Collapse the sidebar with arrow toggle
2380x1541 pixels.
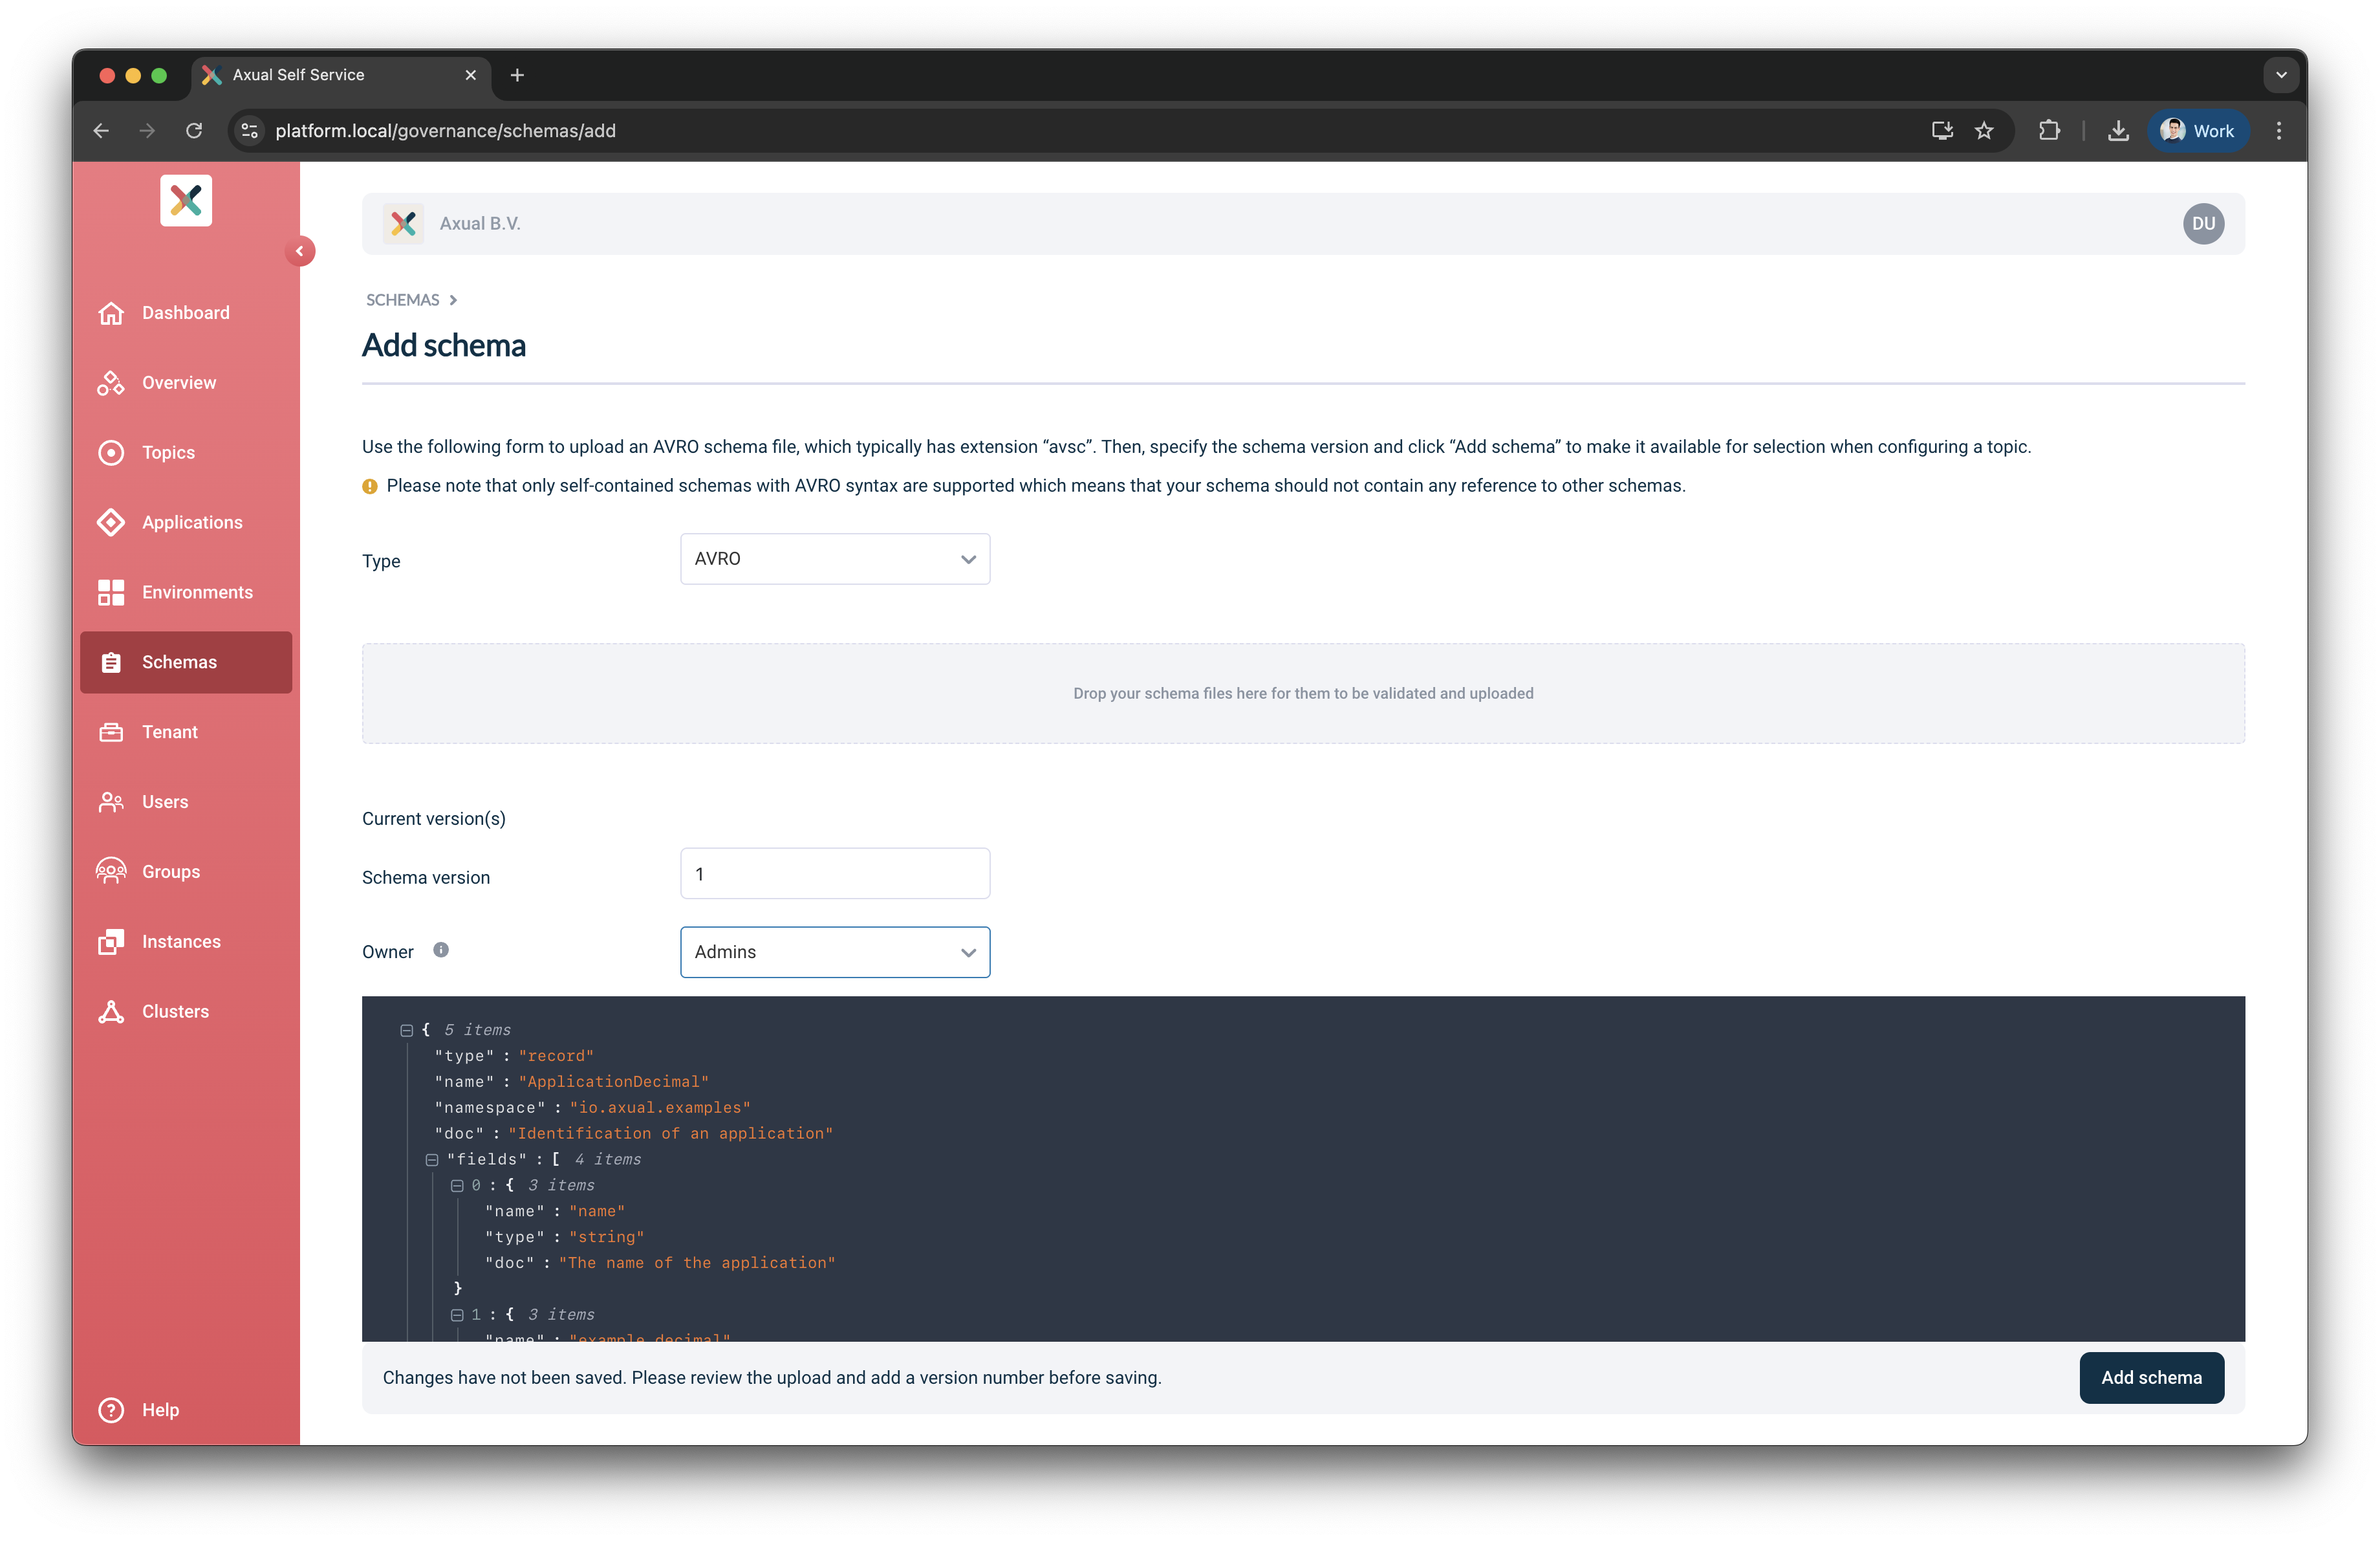point(299,251)
